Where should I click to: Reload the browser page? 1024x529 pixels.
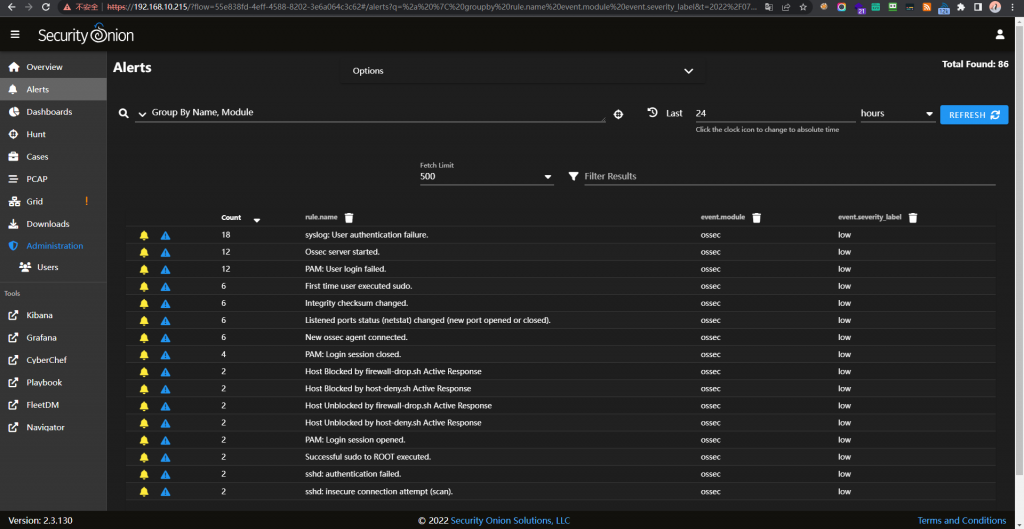coord(45,7)
